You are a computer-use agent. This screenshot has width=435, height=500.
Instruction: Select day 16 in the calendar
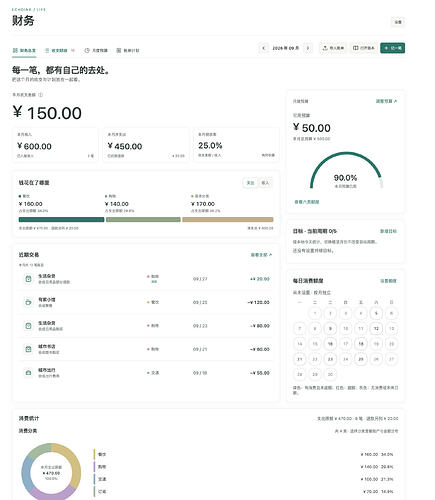pos(330,344)
